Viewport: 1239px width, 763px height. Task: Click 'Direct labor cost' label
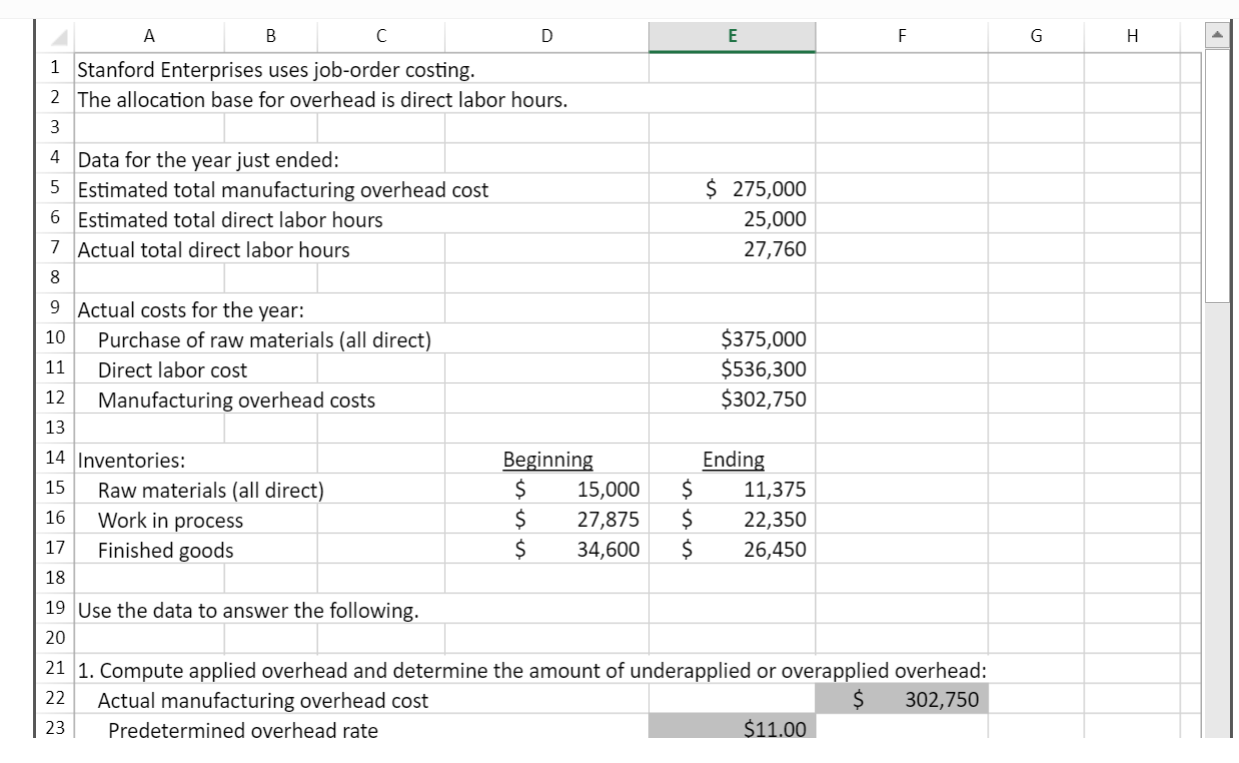172,370
